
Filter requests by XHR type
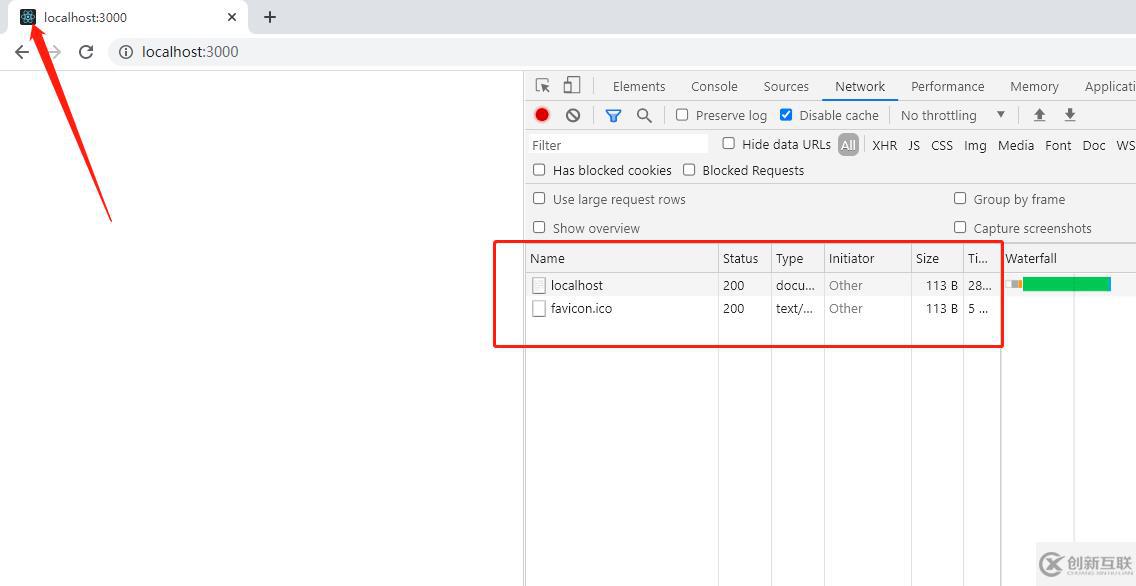(x=884, y=145)
